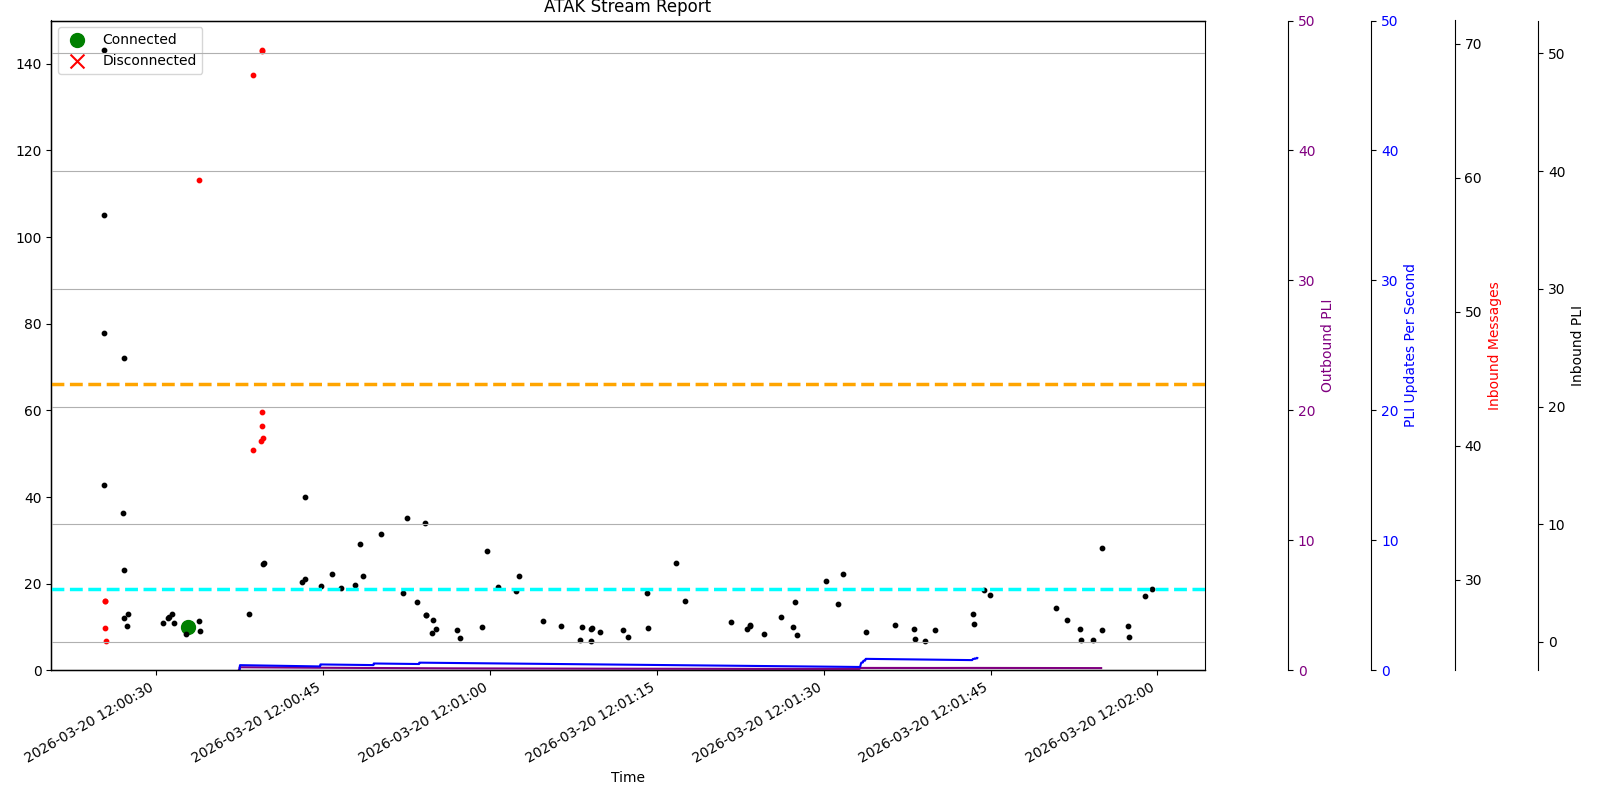The width and height of the screenshot is (1600, 800).
Task: Click the 12:01:00 time tick label
Action: pos(427,722)
